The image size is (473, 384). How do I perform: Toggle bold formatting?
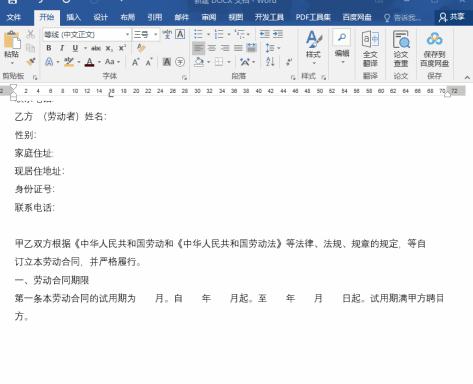tap(49, 48)
